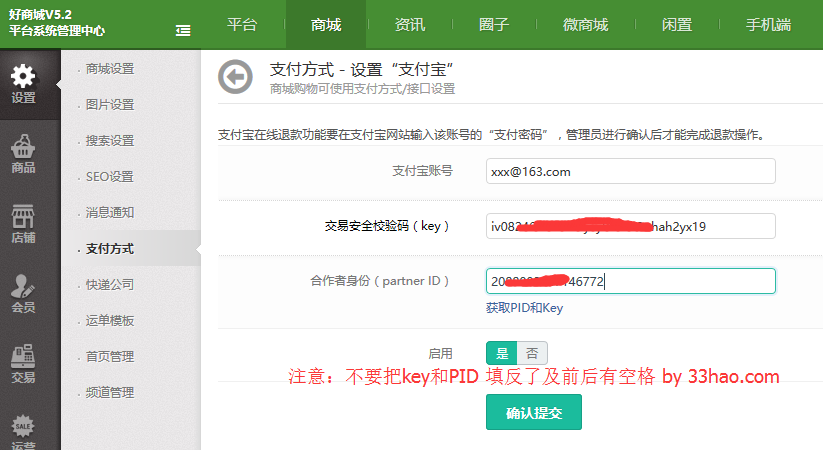Focus the 支付宝账号 input field
823x450 pixels.
pos(630,171)
